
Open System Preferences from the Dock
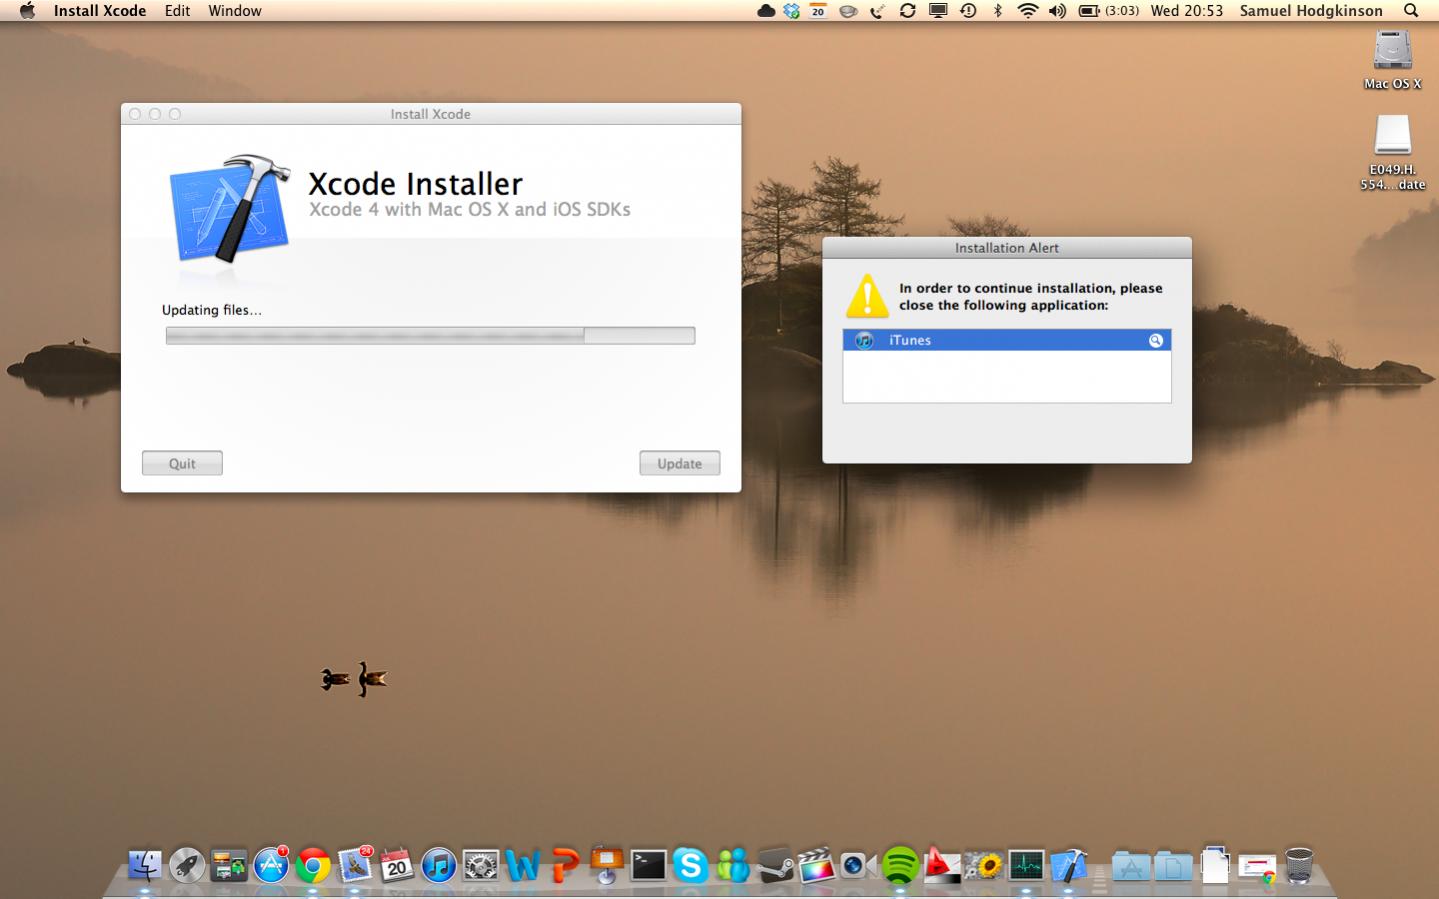[x=481, y=865]
